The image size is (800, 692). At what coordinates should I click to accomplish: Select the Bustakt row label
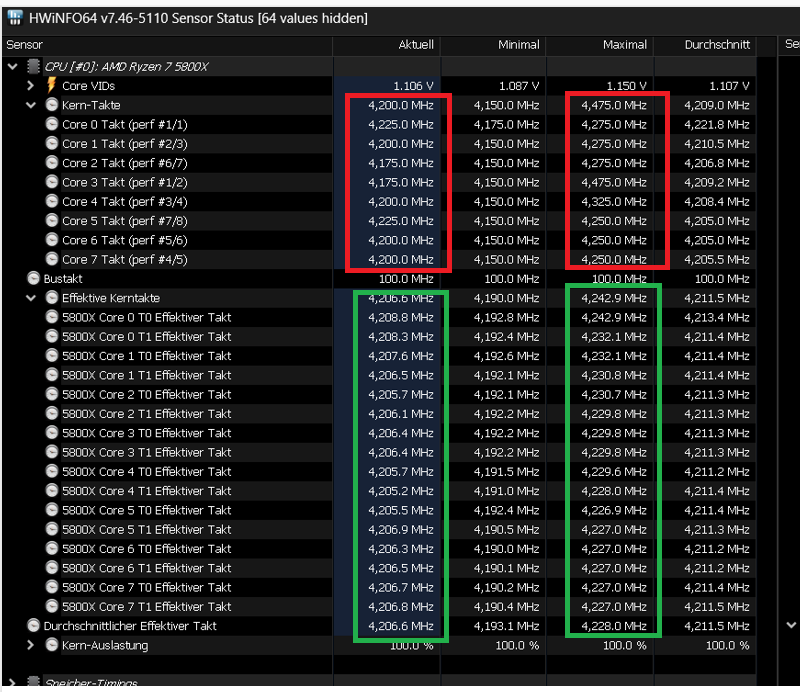(63, 279)
